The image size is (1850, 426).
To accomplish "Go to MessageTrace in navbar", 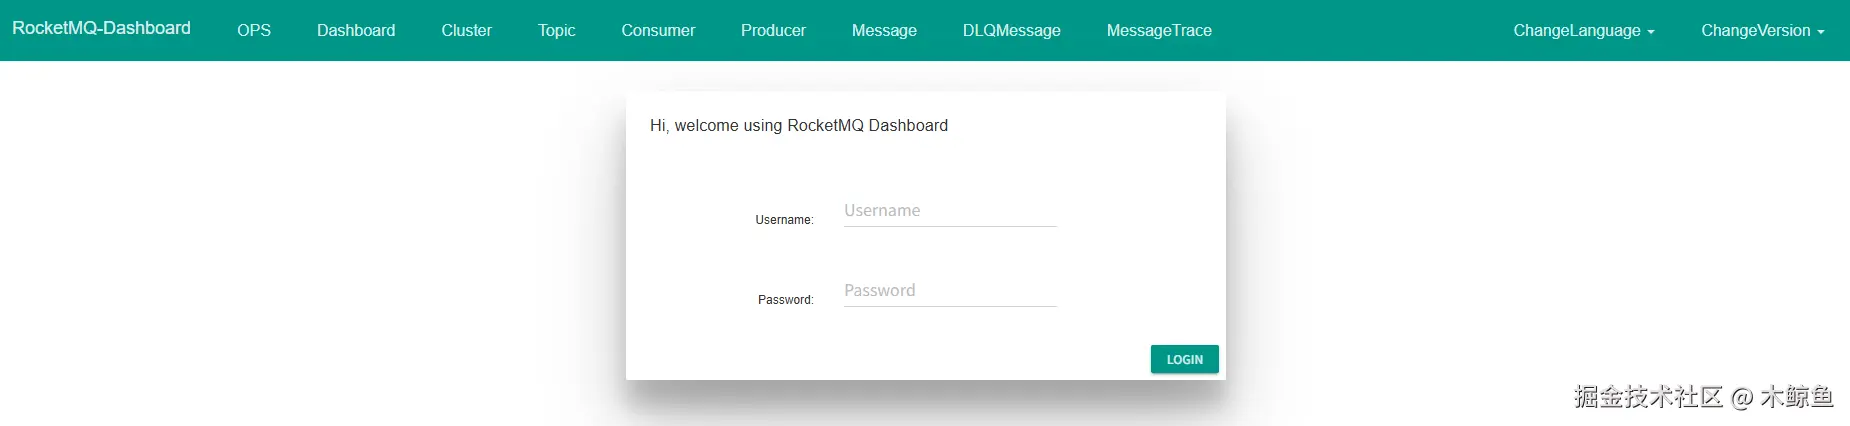I will pyautogui.click(x=1159, y=30).
